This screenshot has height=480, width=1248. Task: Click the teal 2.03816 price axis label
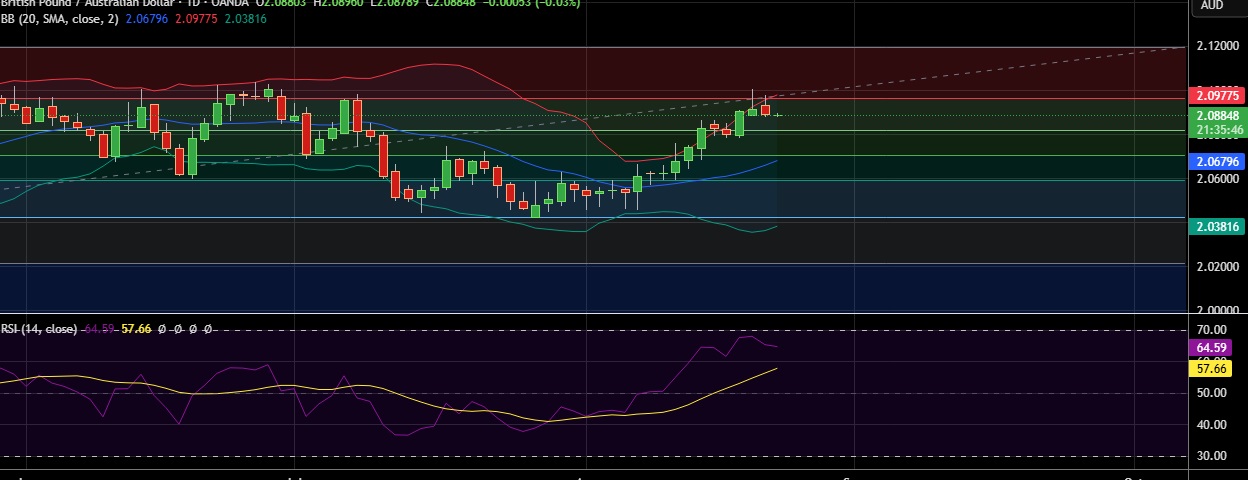(1215, 227)
